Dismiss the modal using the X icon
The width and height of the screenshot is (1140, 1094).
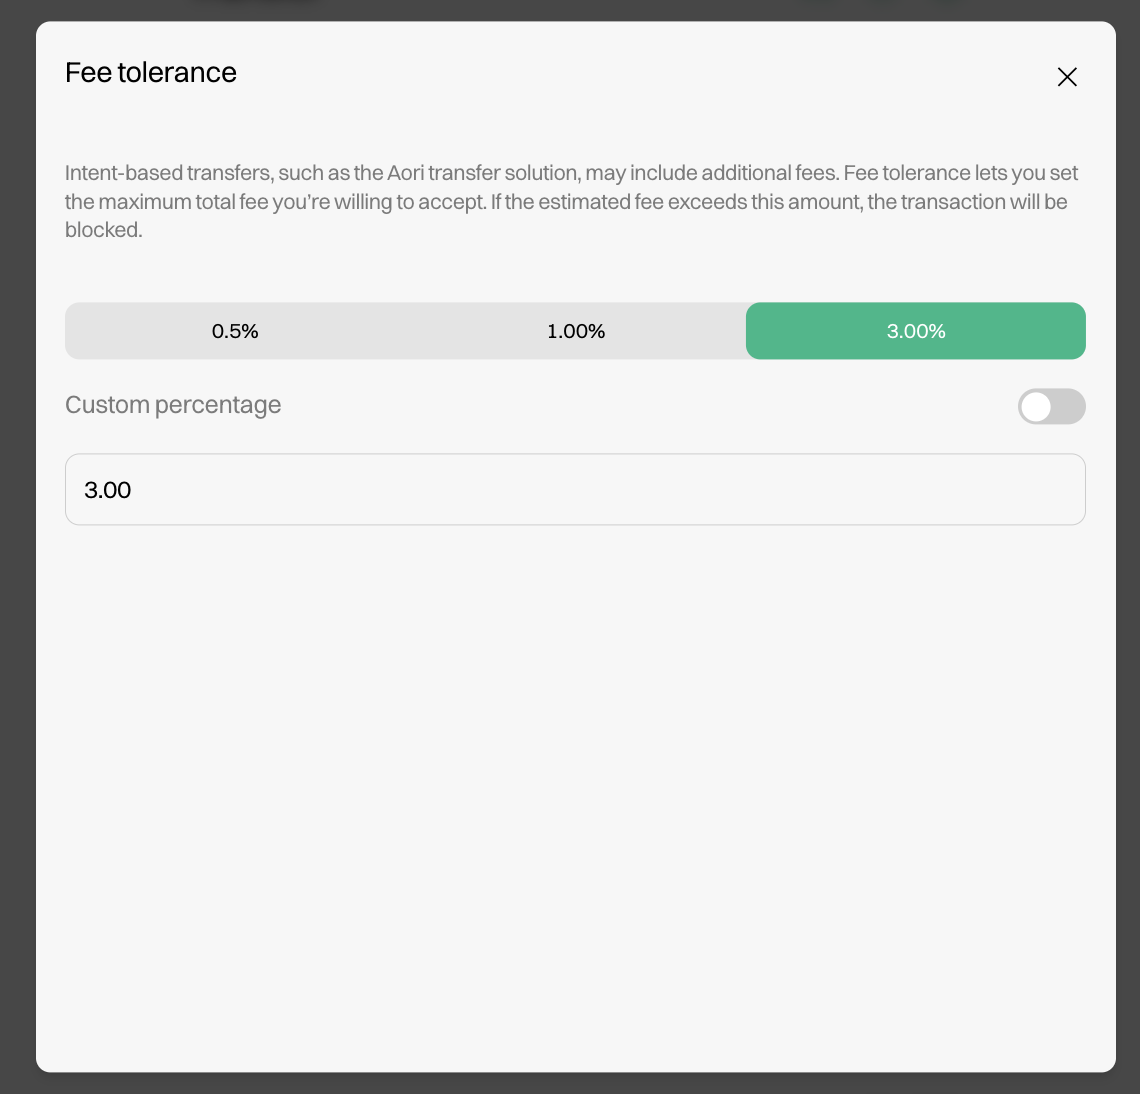tap(1067, 77)
